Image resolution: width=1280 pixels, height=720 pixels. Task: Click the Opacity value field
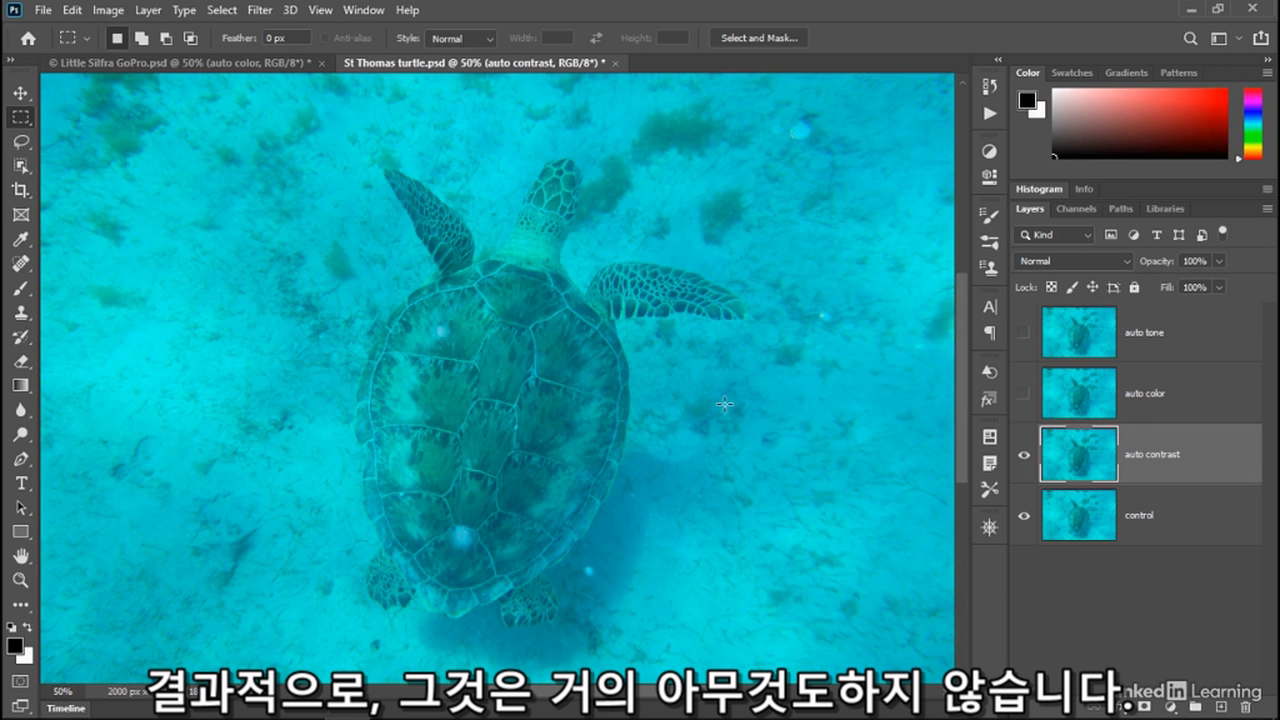[x=1194, y=261]
